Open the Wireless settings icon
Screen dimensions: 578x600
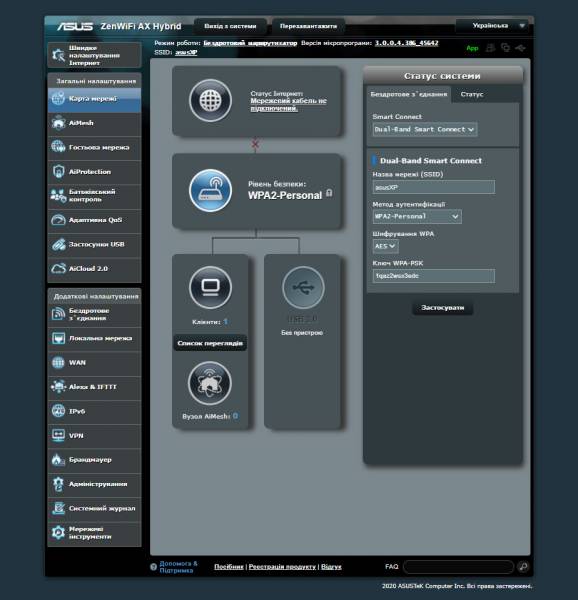(59, 314)
